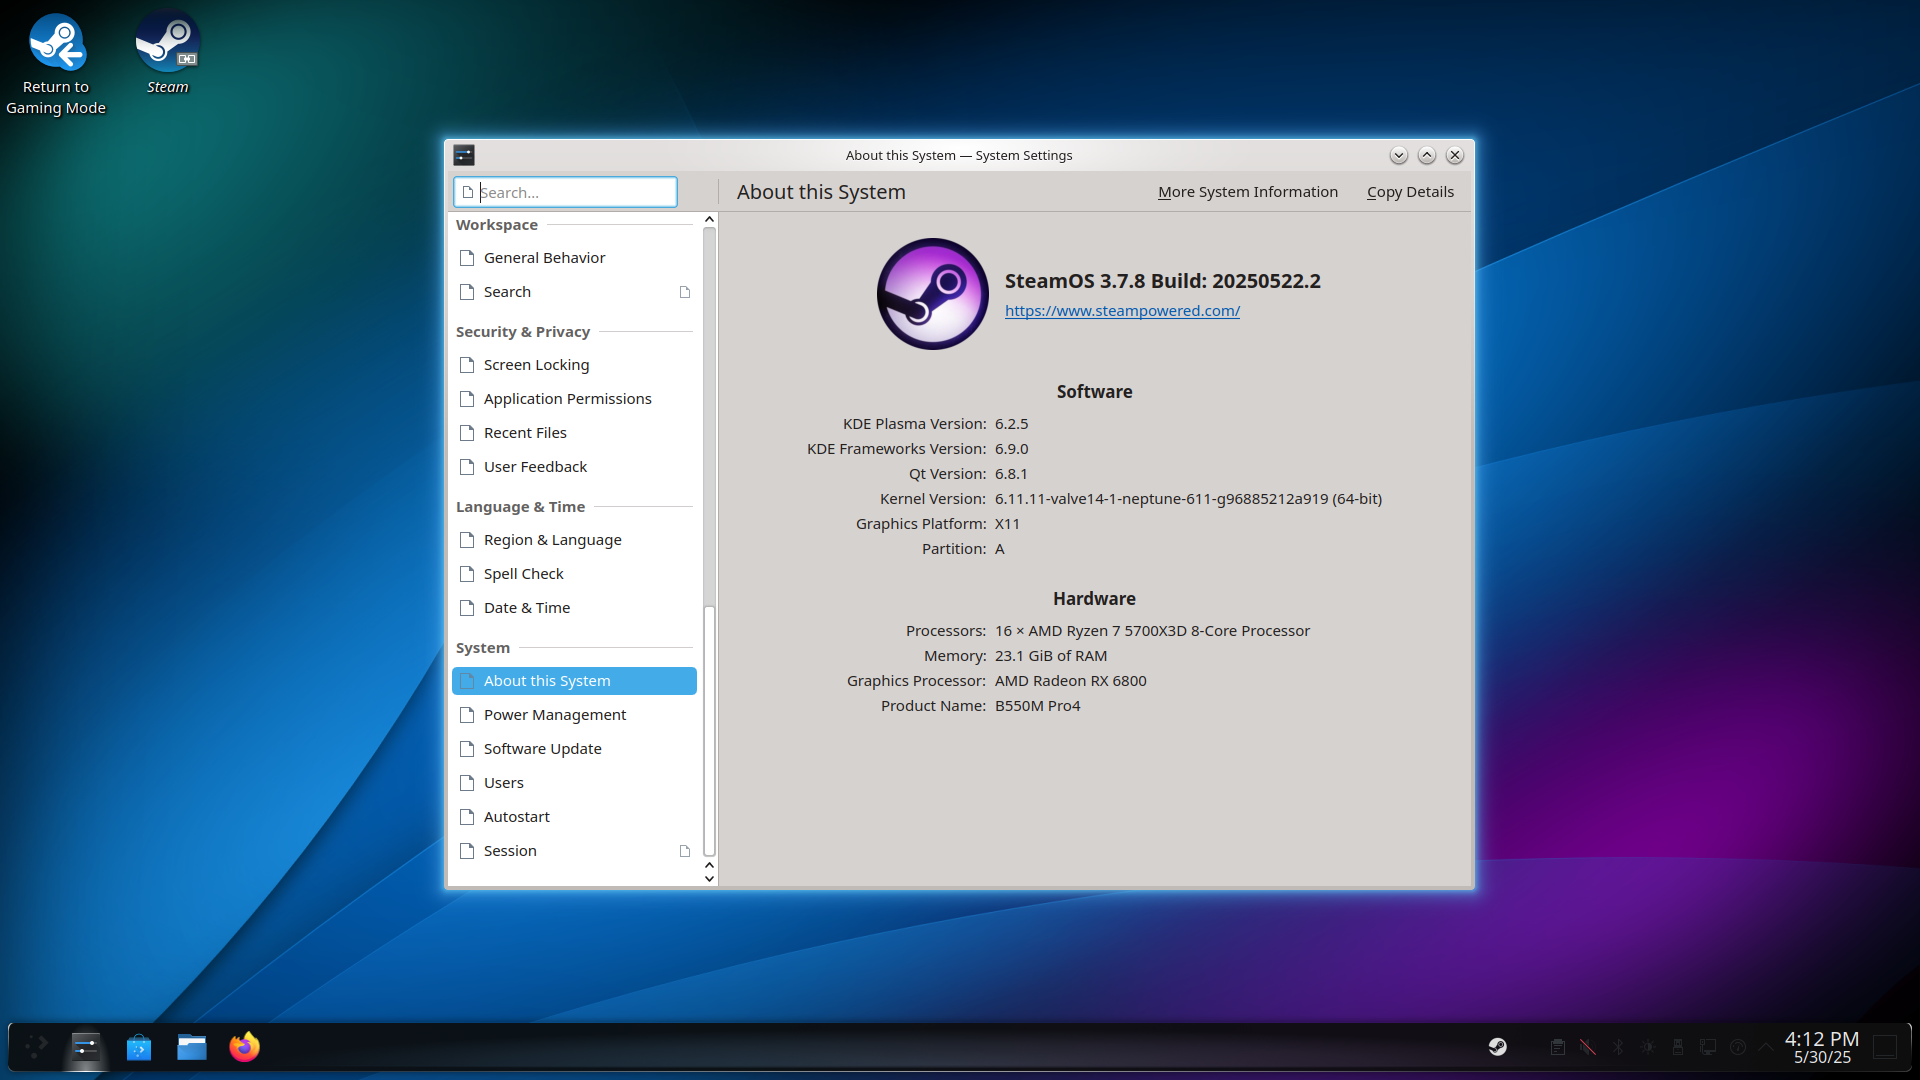Open the Klipper clipboard icon in tray
Viewport: 1920px width, 1080px height.
pyautogui.click(x=1557, y=1047)
